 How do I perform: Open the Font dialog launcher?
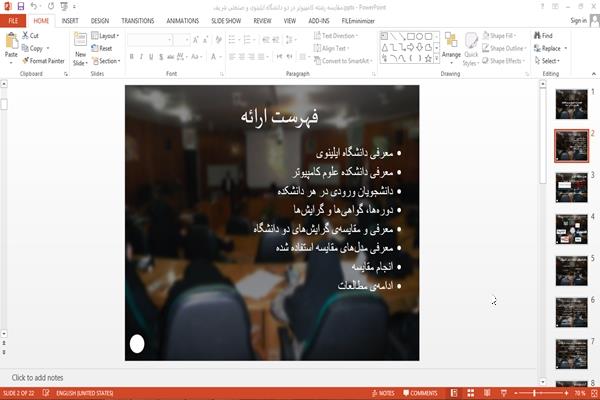(222, 74)
